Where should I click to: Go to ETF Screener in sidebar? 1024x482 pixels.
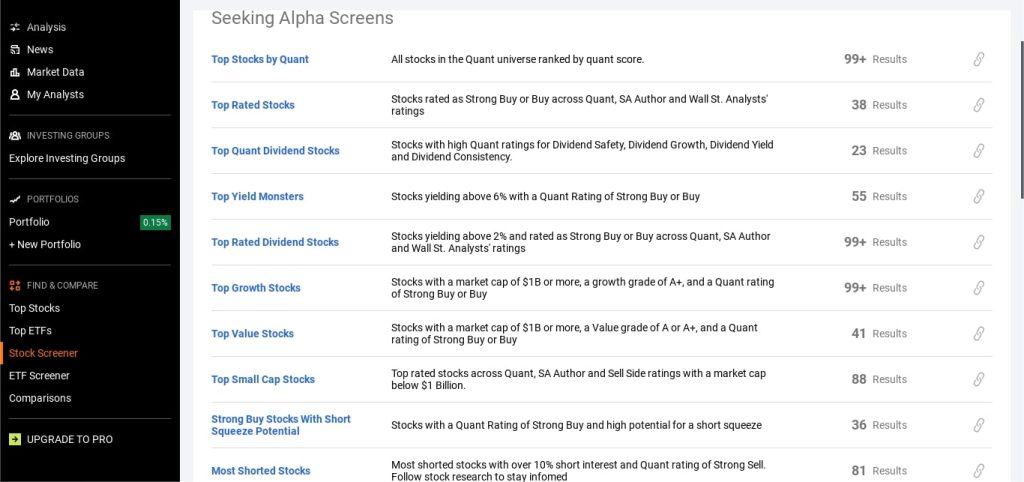(40, 376)
